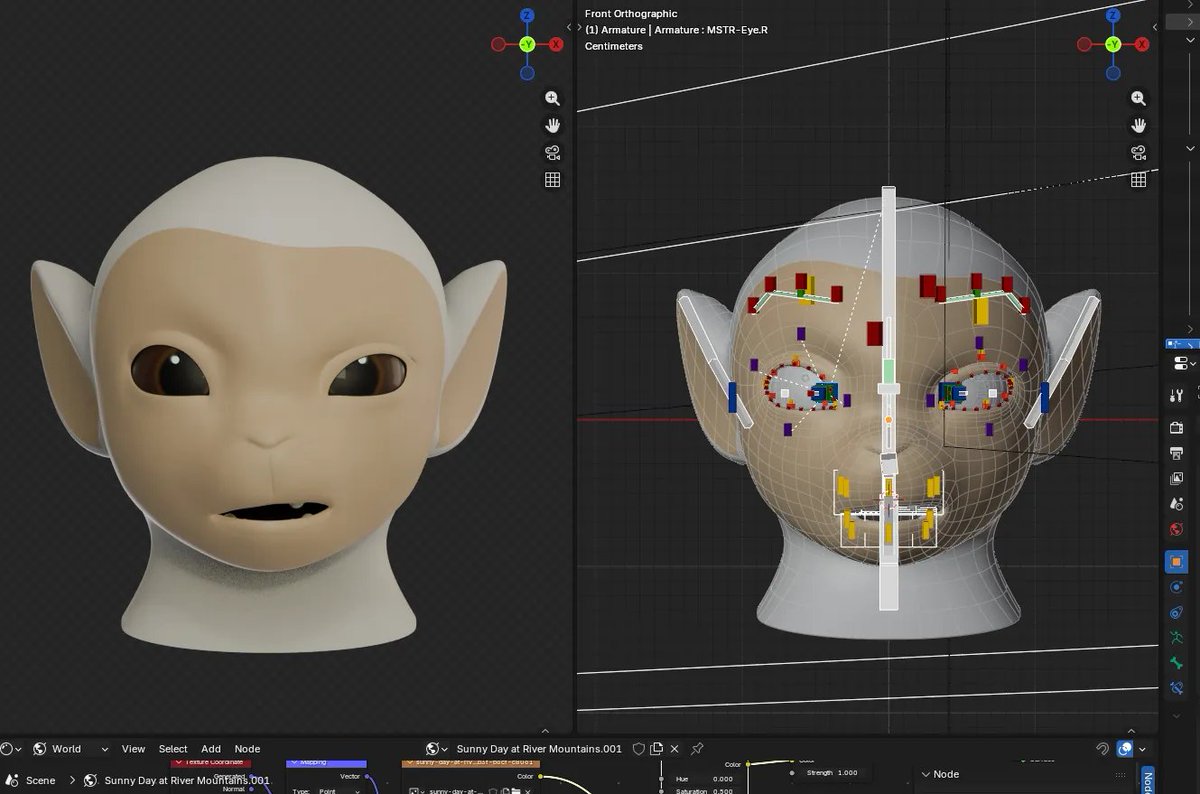Open Object properties tab

pyautogui.click(x=1177, y=562)
